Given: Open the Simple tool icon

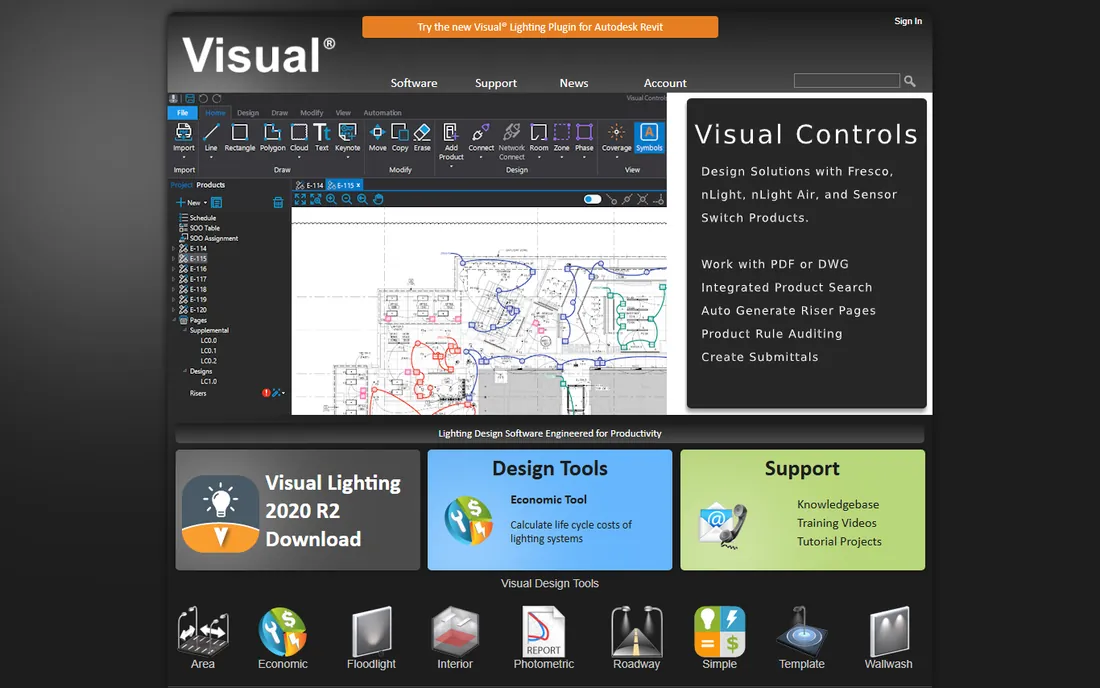Looking at the screenshot, I should click(719, 631).
